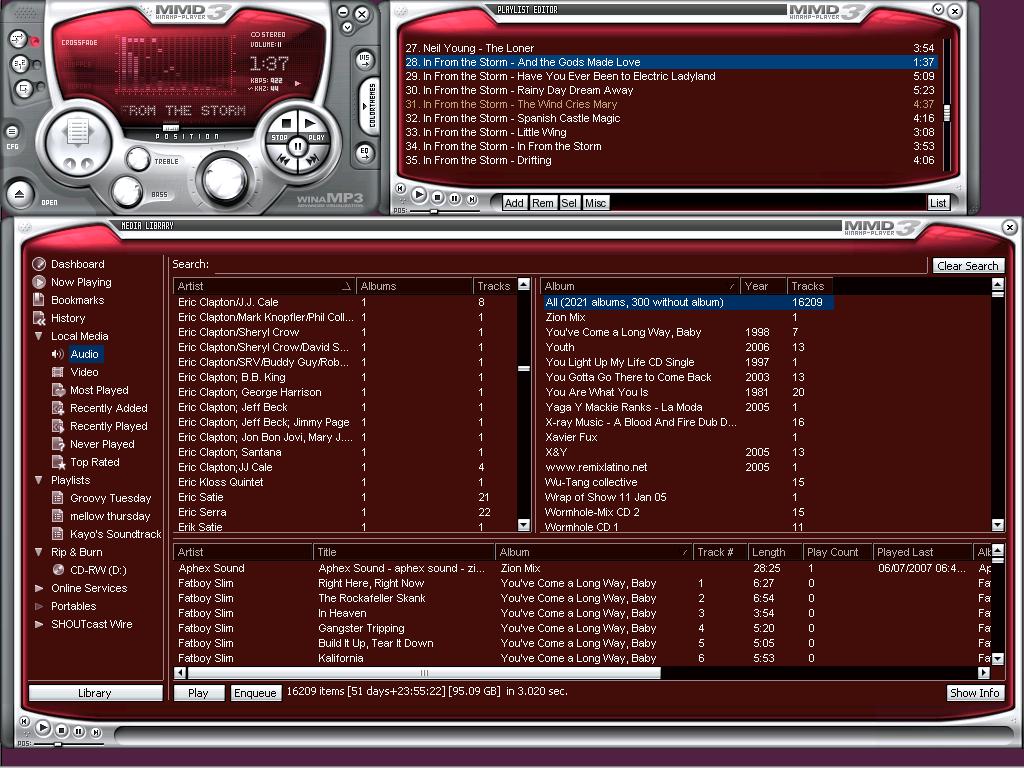Viewport: 1024px width, 768px height.
Task: Sort tracks by the Title column header
Action: pyautogui.click(x=403, y=552)
